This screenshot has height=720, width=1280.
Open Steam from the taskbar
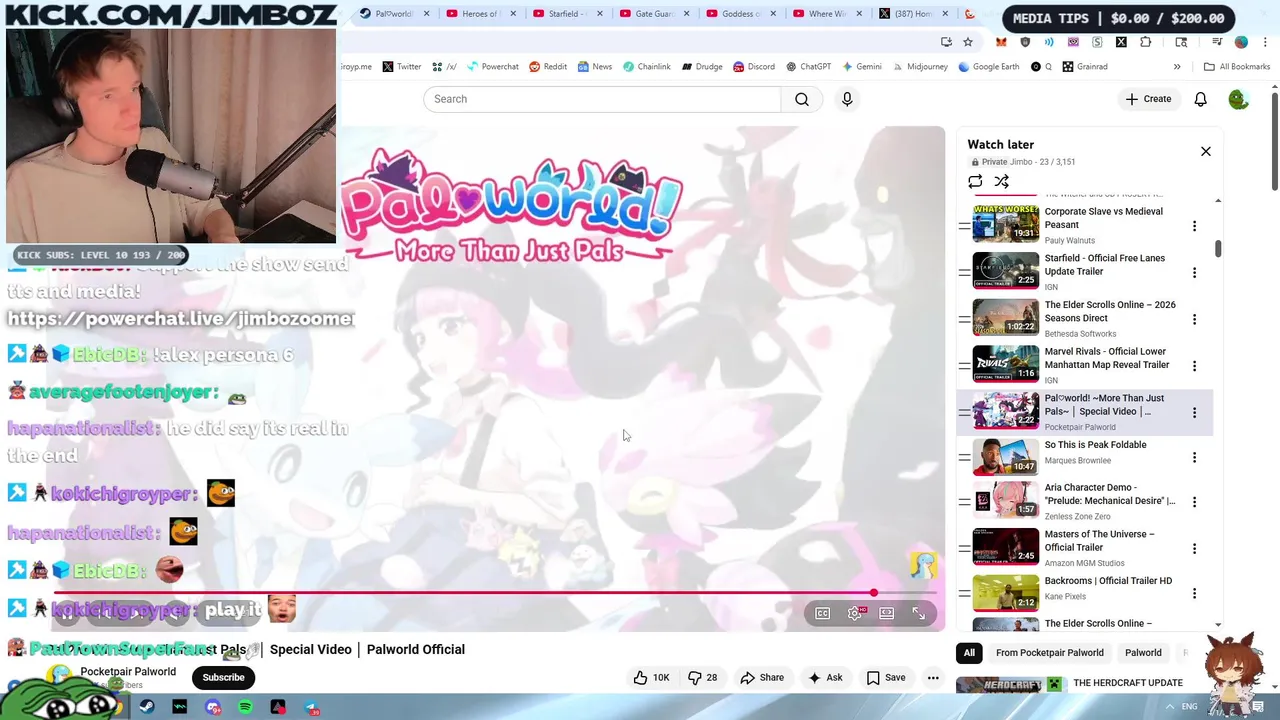(x=147, y=708)
